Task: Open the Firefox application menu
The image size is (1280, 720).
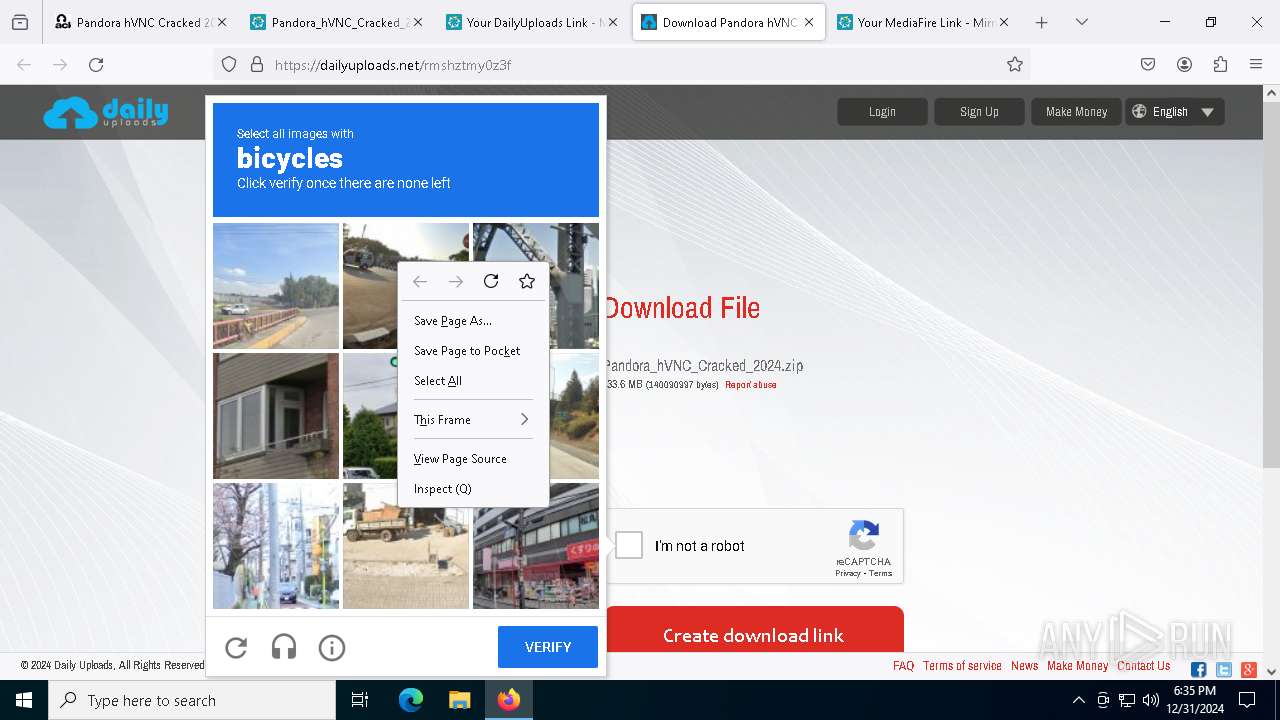Action: pyautogui.click(x=1256, y=64)
